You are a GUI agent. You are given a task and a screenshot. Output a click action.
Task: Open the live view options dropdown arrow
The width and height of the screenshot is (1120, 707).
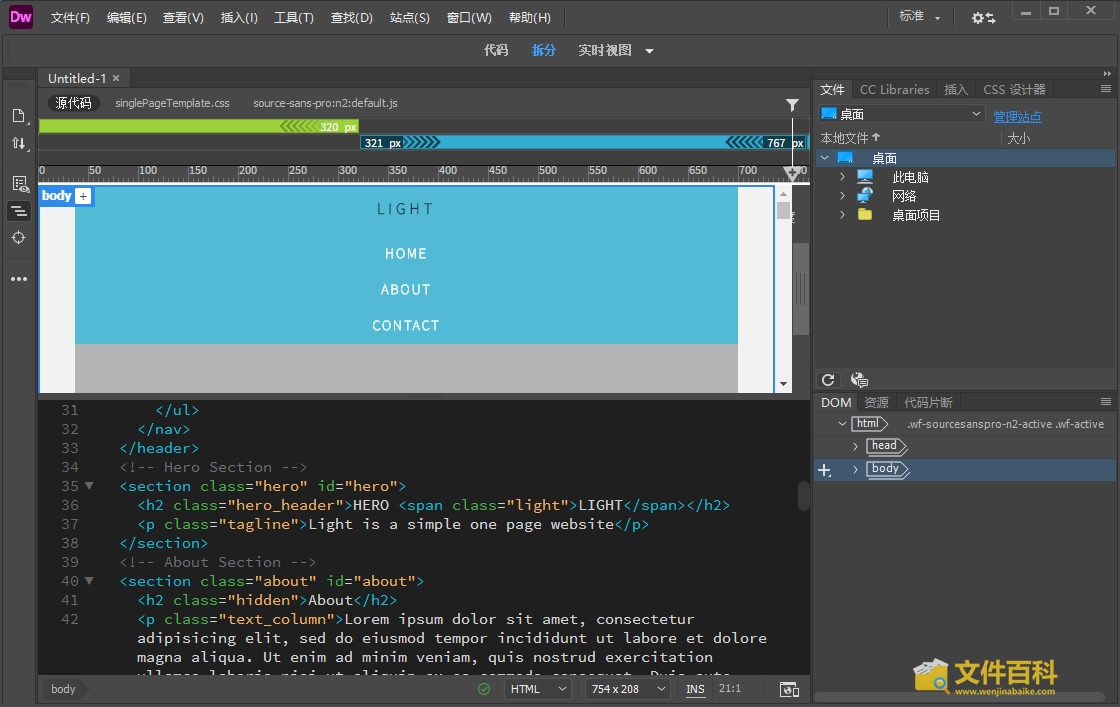649,51
